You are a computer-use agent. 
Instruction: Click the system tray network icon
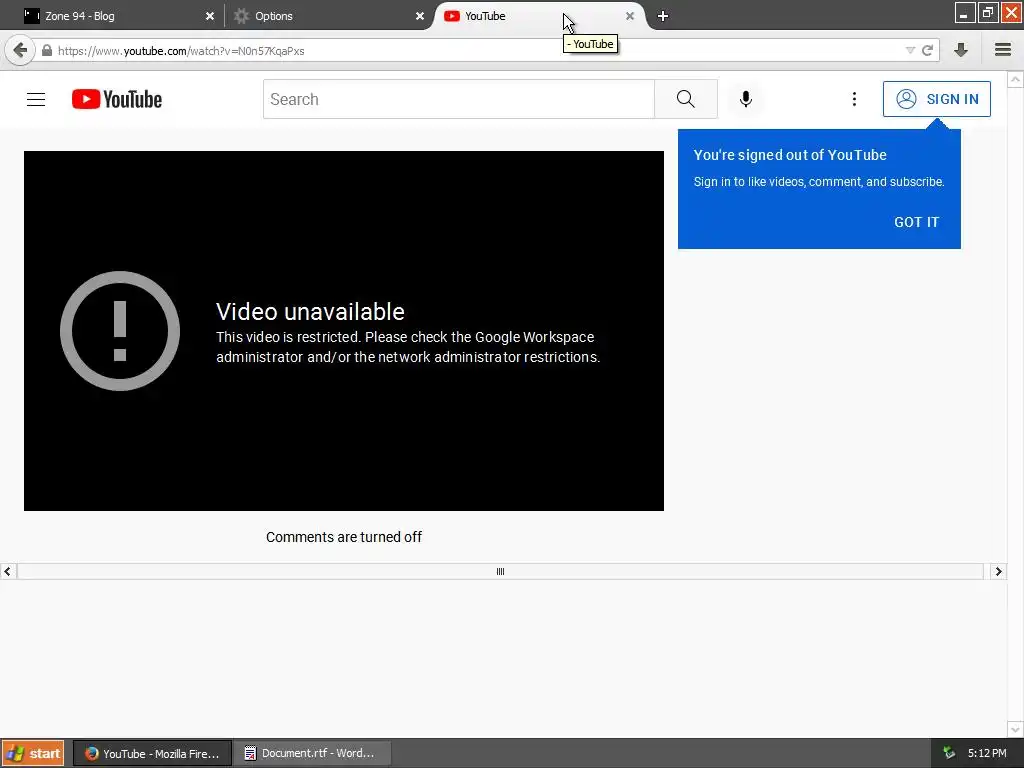point(949,753)
